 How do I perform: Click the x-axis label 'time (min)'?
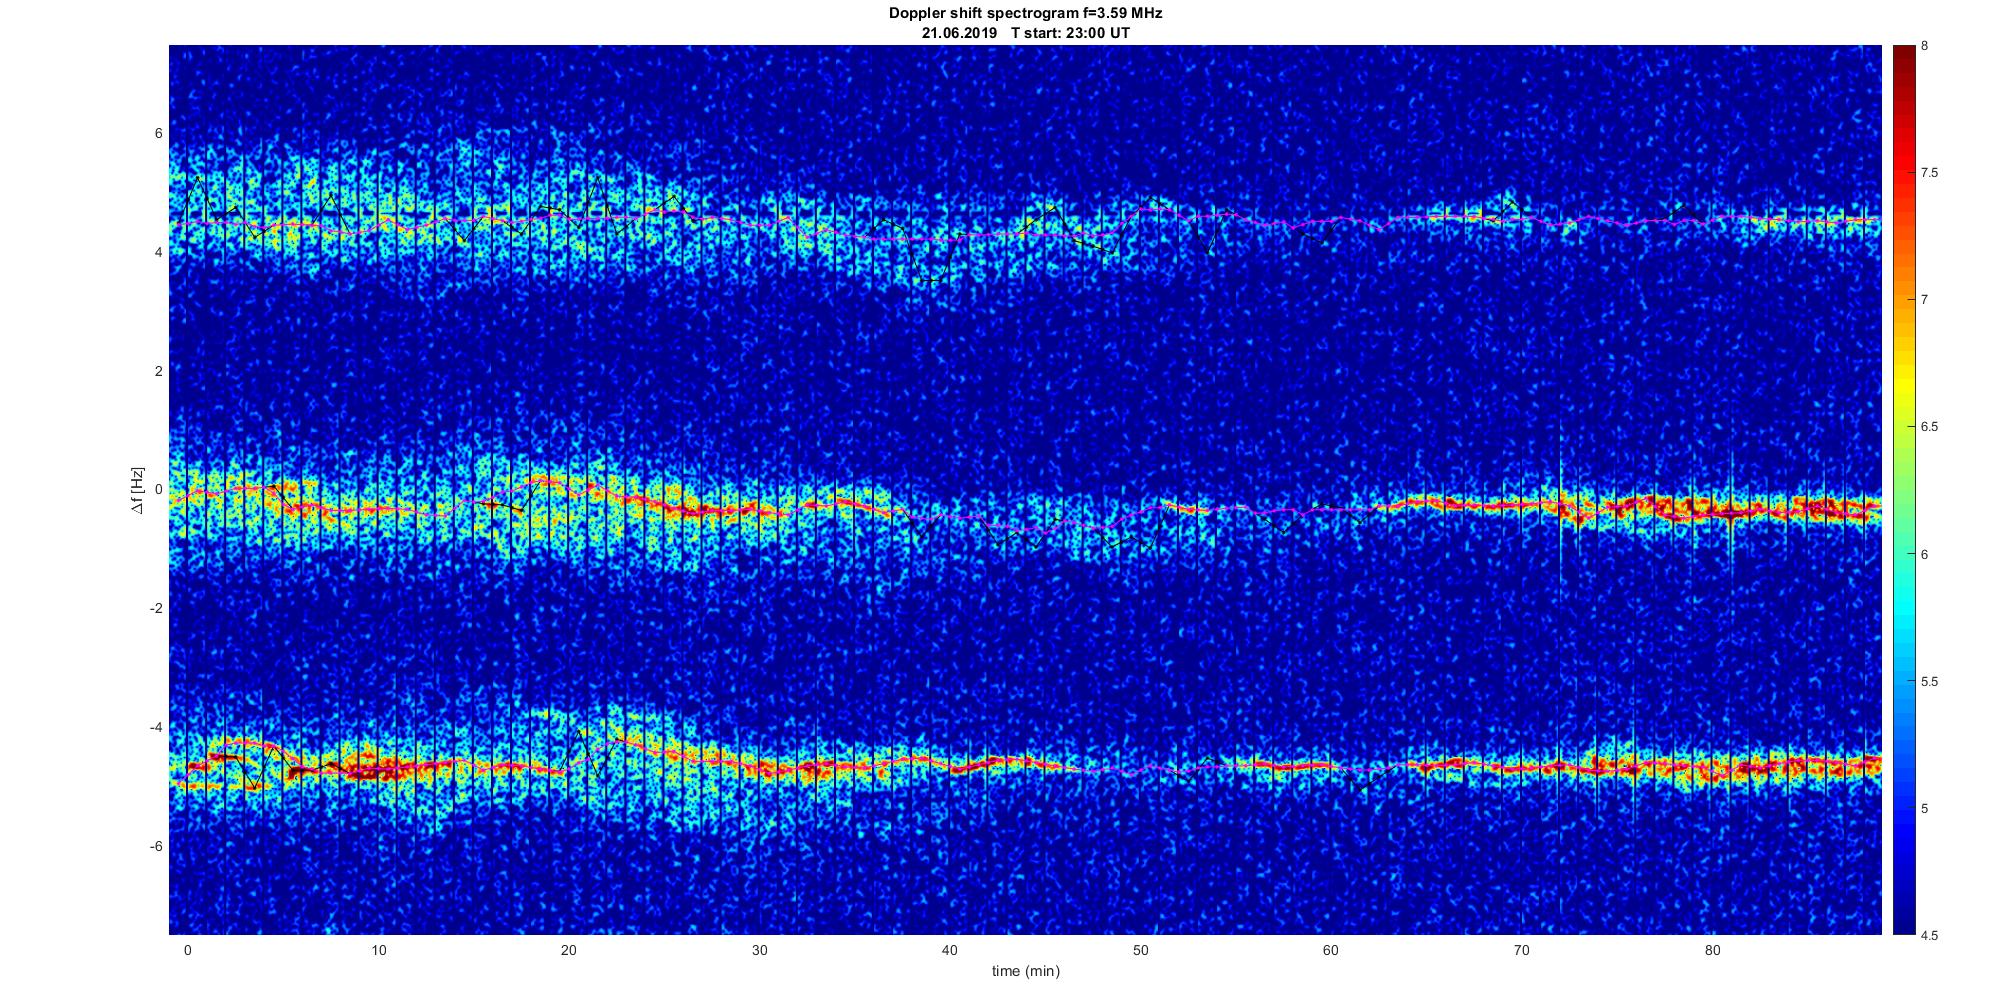point(1025,971)
